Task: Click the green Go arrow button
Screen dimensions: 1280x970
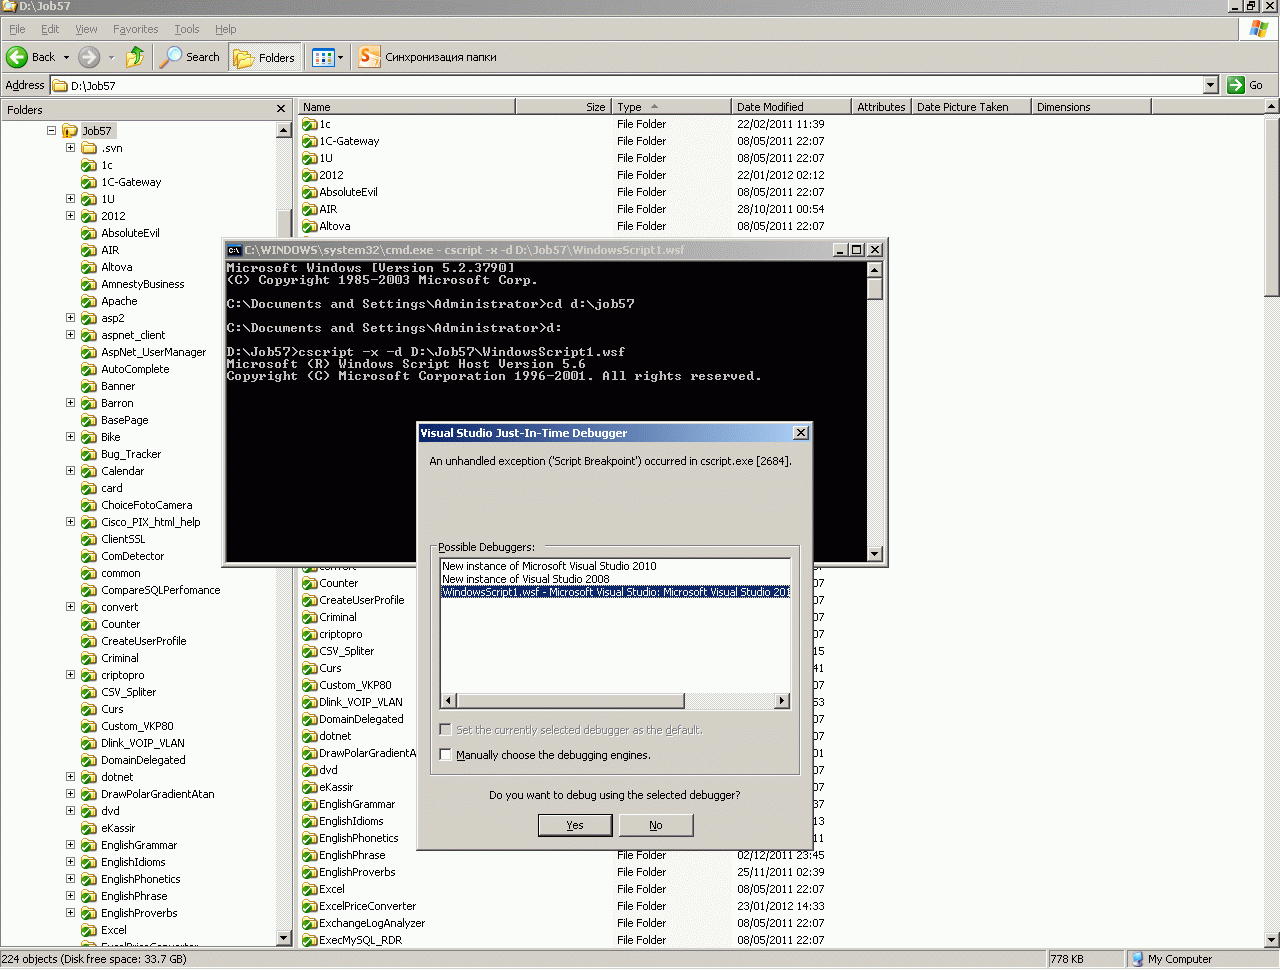Action: click(x=1236, y=85)
